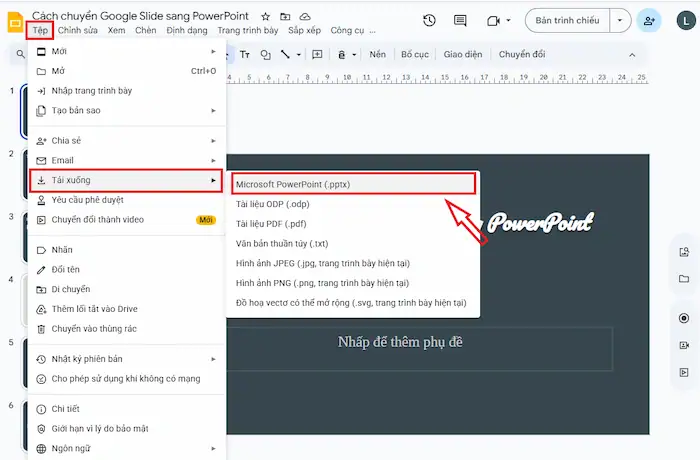The image size is (700, 460).
Task: Click the 'Giao diện' toolbar button
Action: point(462,54)
